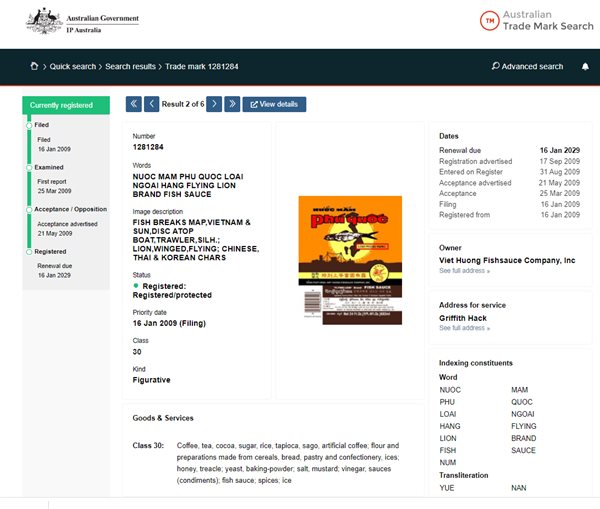Expand owner's See full address link
The width and height of the screenshot is (600, 509).
pyautogui.click(x=464, y=270)
